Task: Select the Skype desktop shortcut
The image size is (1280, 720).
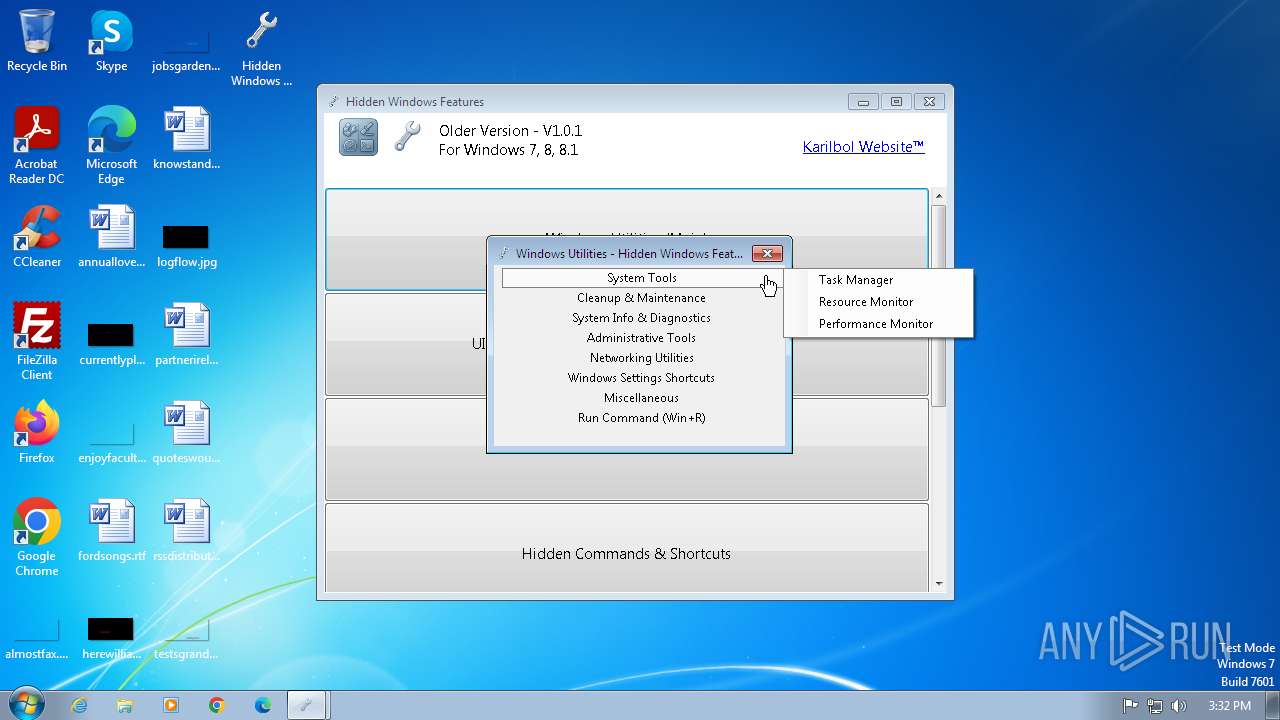Action: [111, 41]
